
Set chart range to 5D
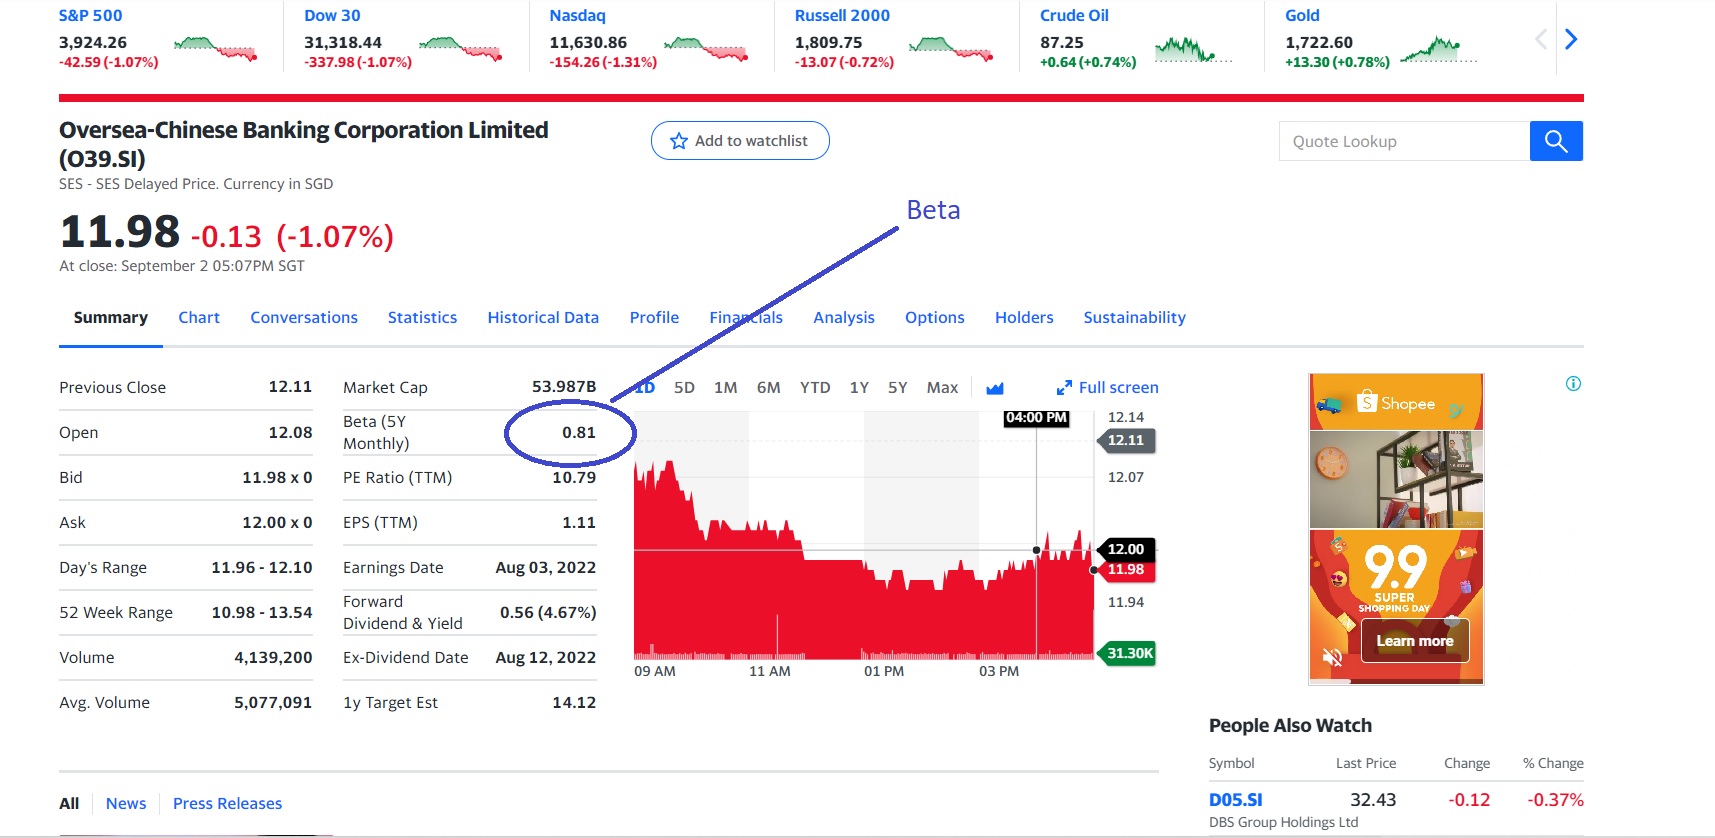click(x=684, y=388)
